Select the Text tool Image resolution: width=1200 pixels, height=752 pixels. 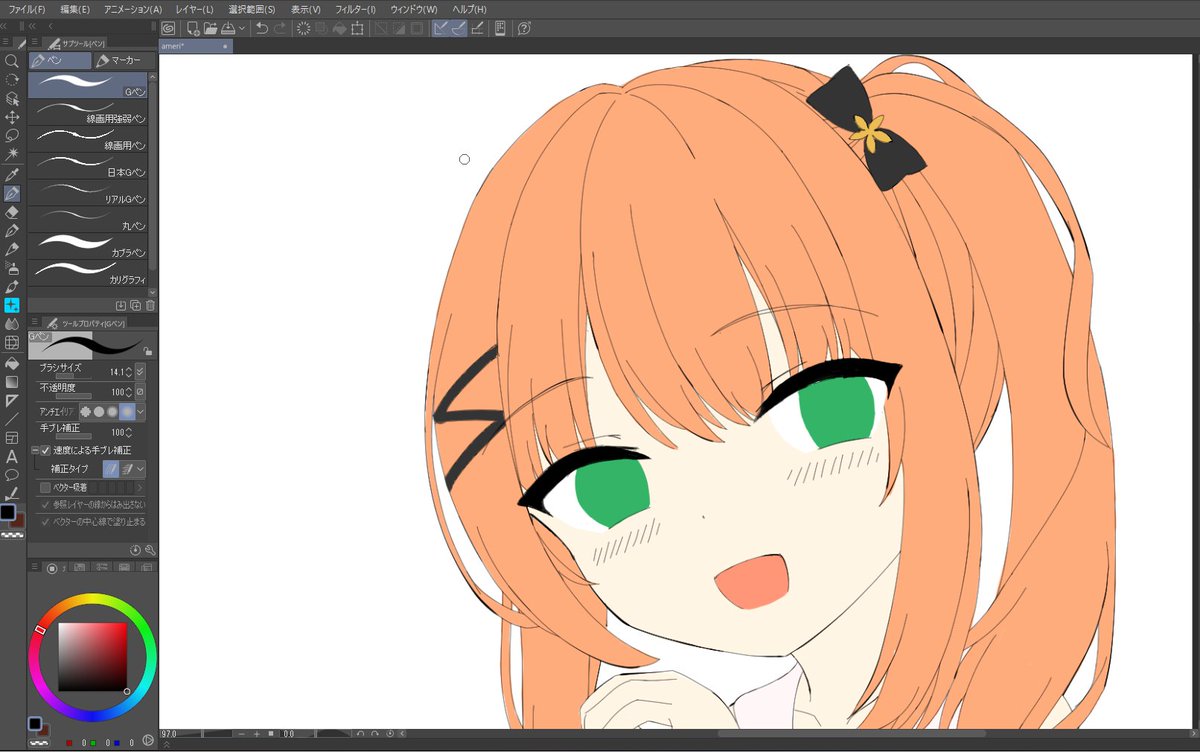tap(12, 456)
